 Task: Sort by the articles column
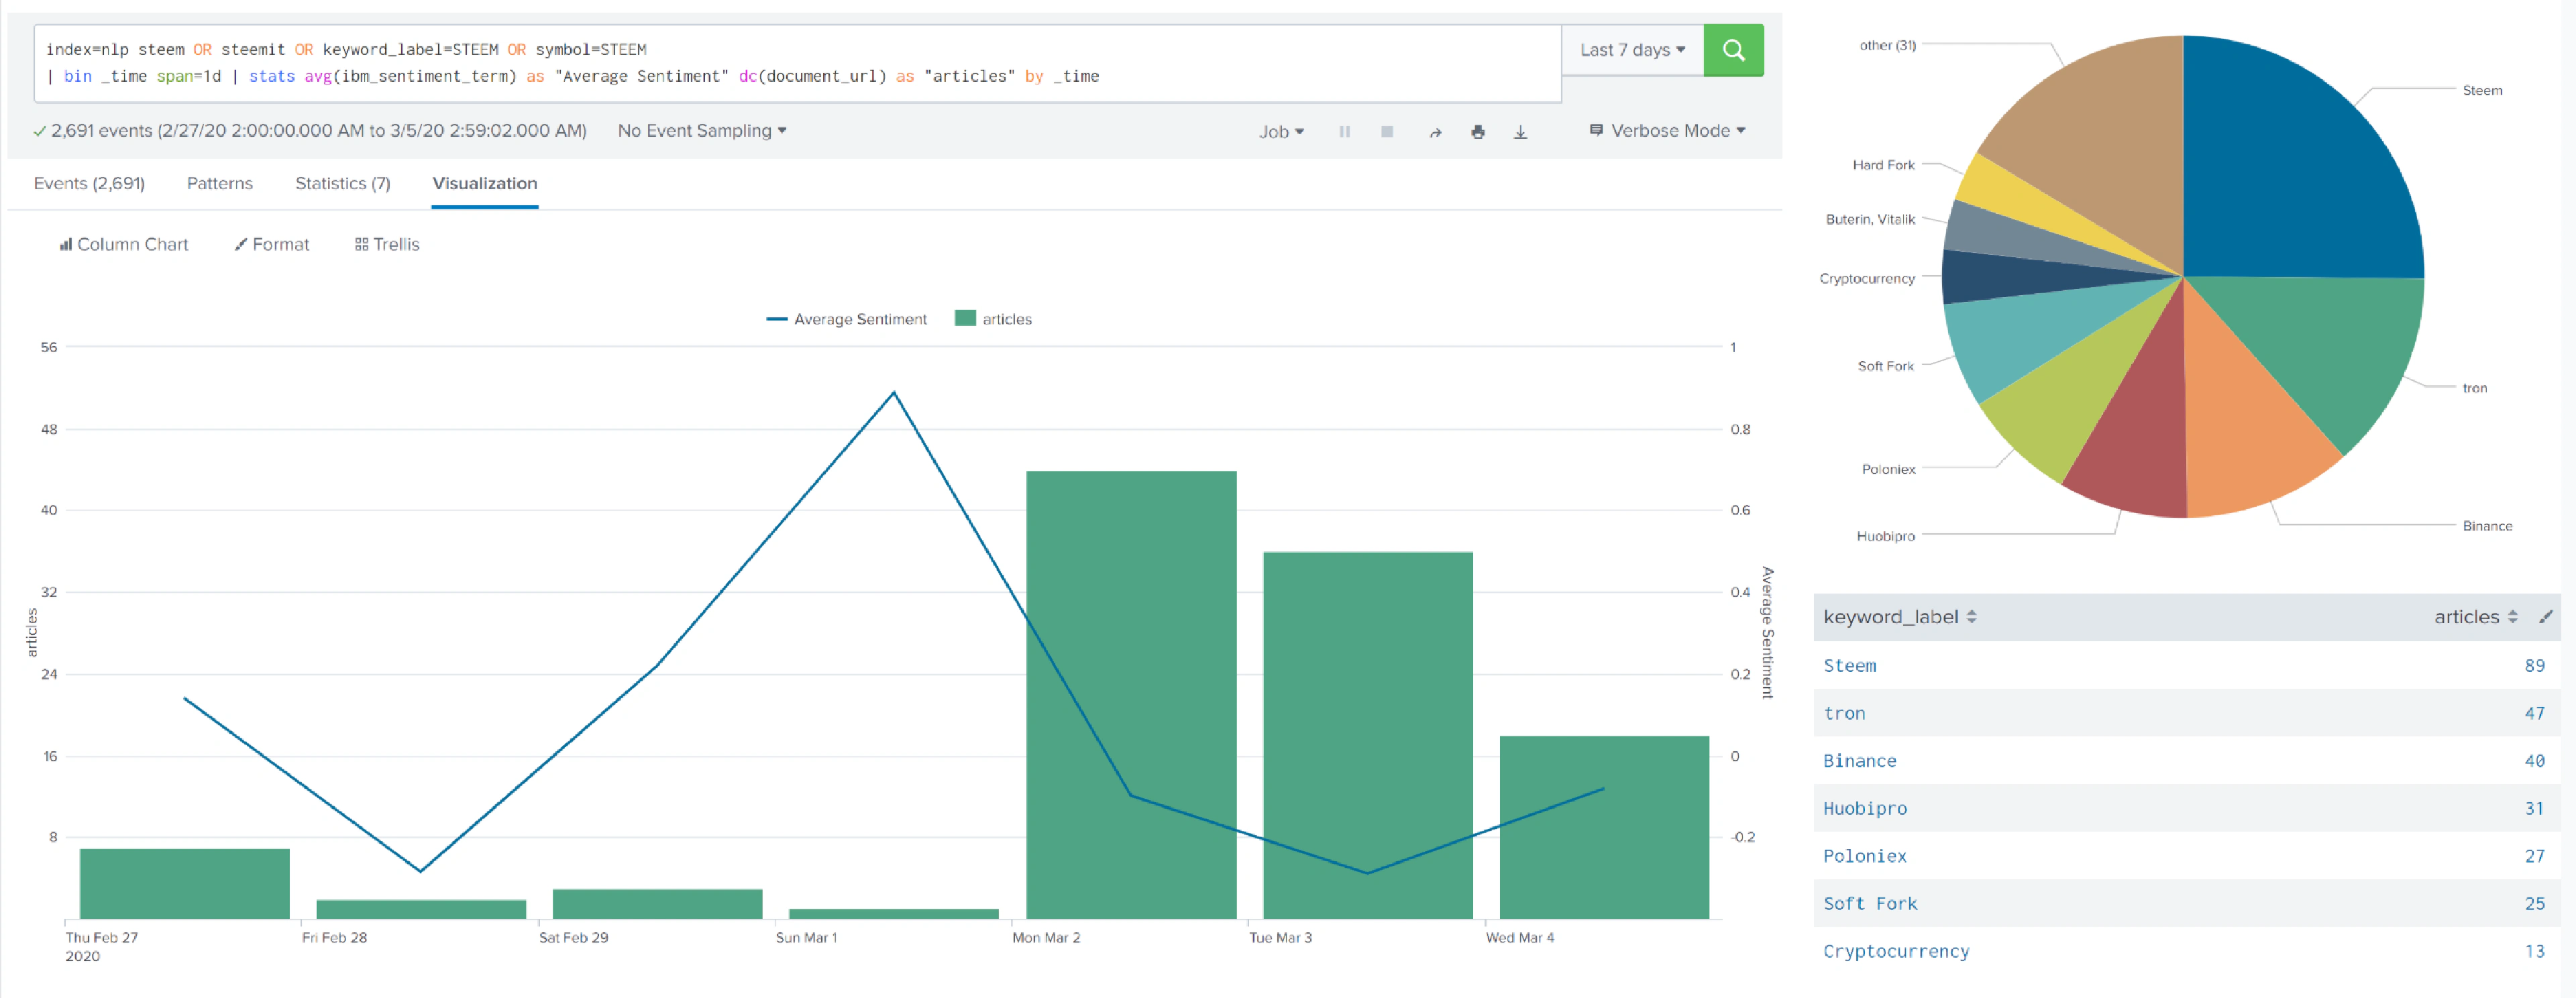pos(2475,617)
